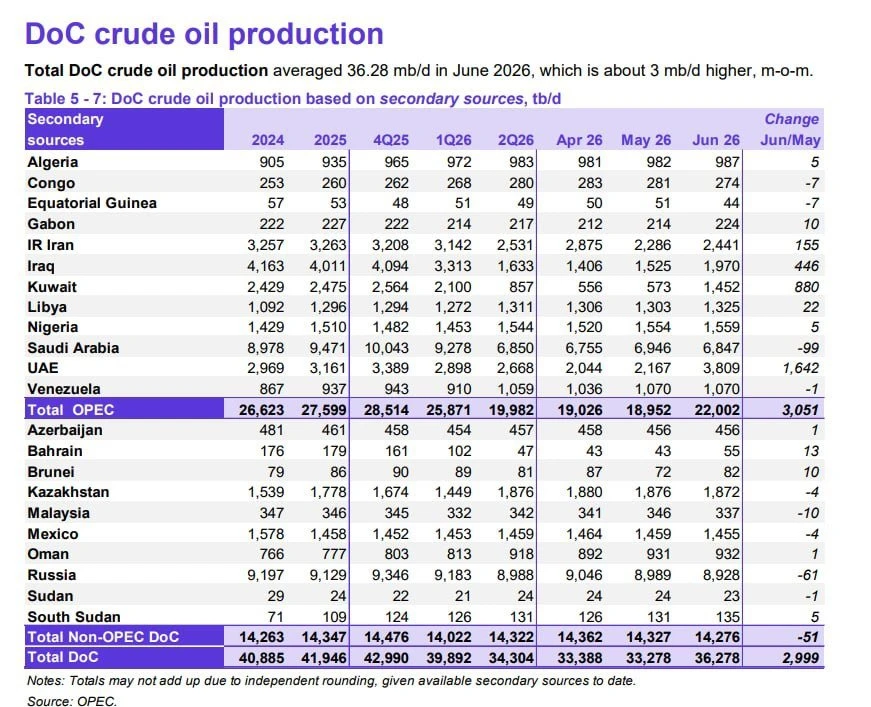Click the 'Total DoC' row label
The width and height of the screenshot is (871, 707).
click(63, 658)
